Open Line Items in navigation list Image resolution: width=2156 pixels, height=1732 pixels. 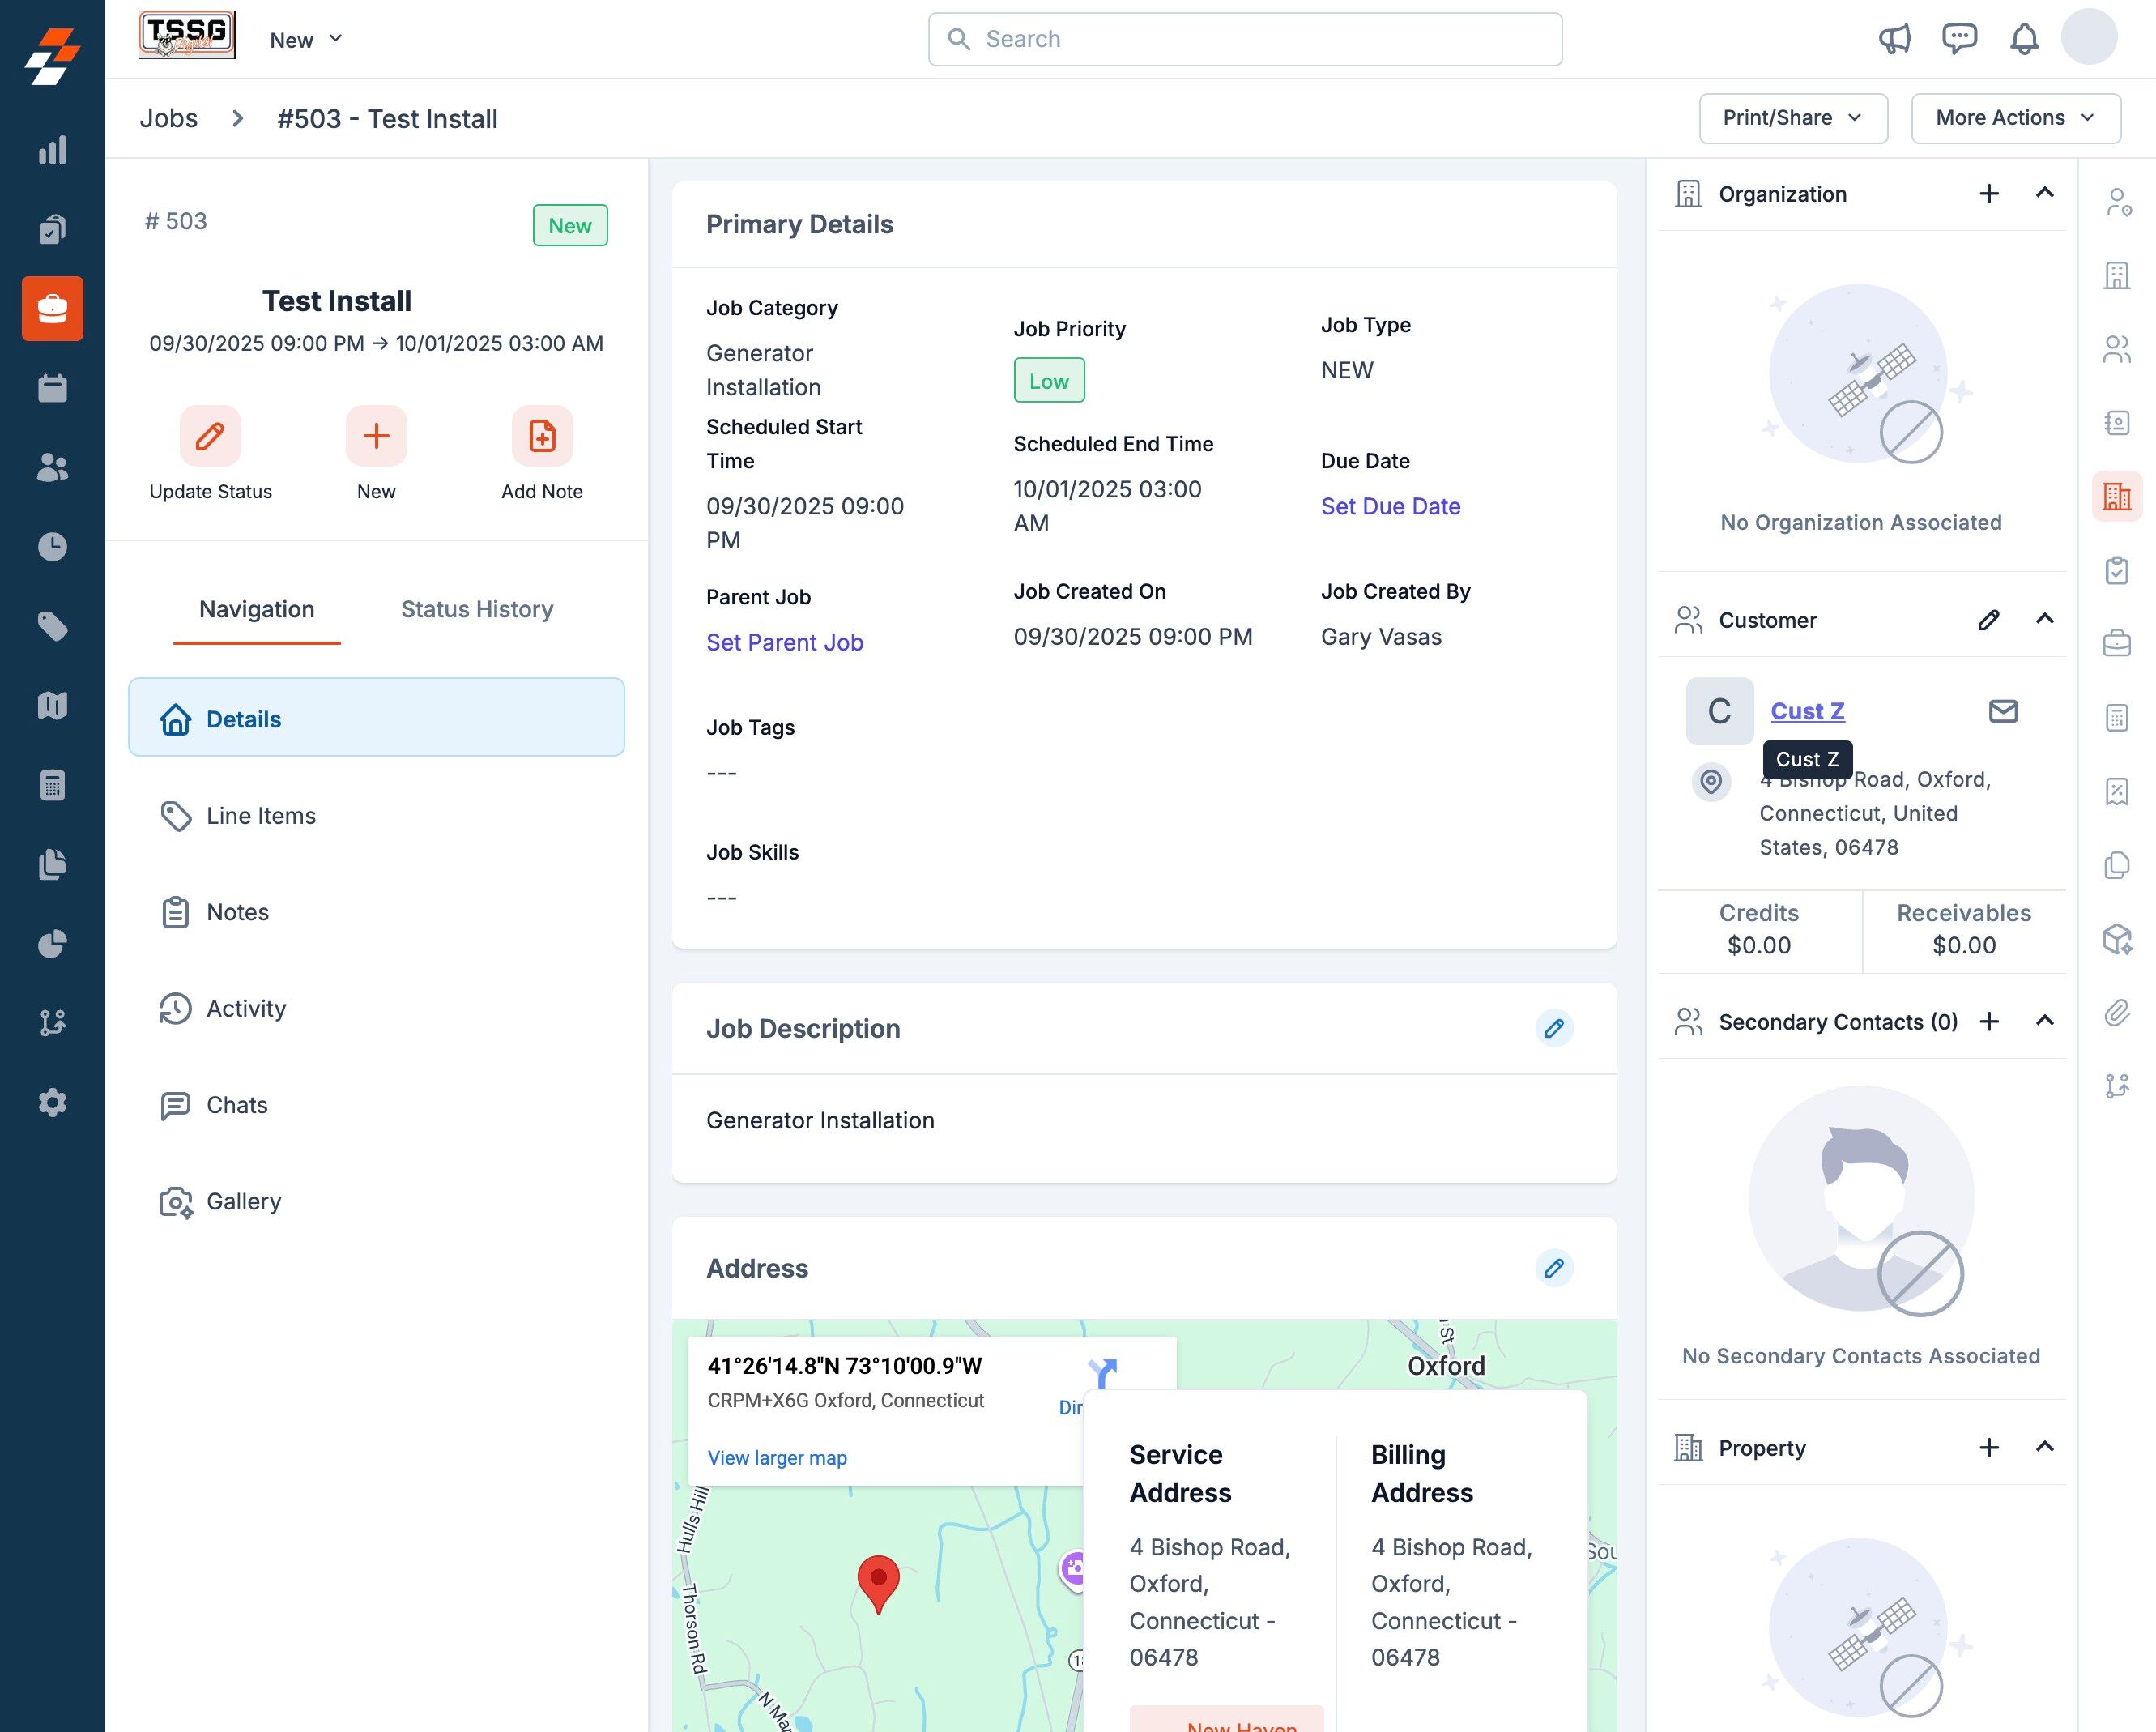[x=261, y=816]
